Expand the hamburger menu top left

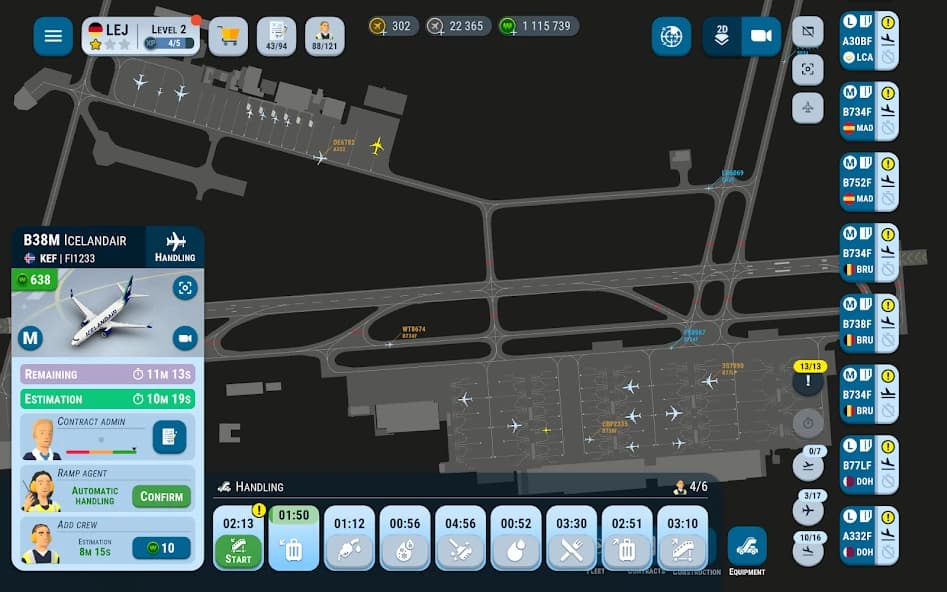[x=53, y=36]
